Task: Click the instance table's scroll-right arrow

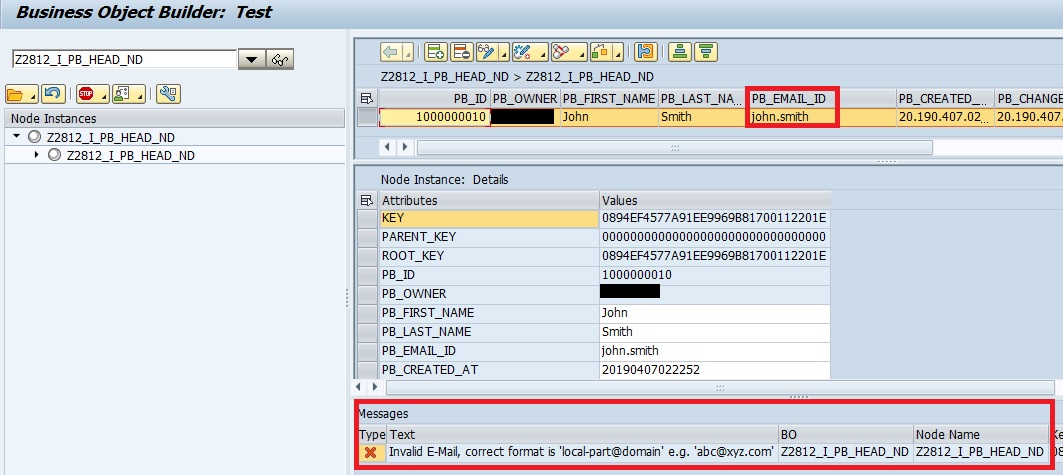Action: pos(405,146)
